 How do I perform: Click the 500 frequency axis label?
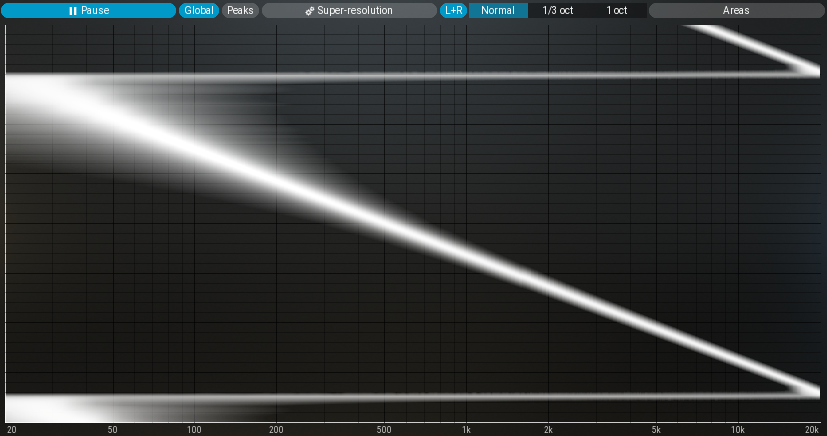pyautogui.click(x=384, y=430)
